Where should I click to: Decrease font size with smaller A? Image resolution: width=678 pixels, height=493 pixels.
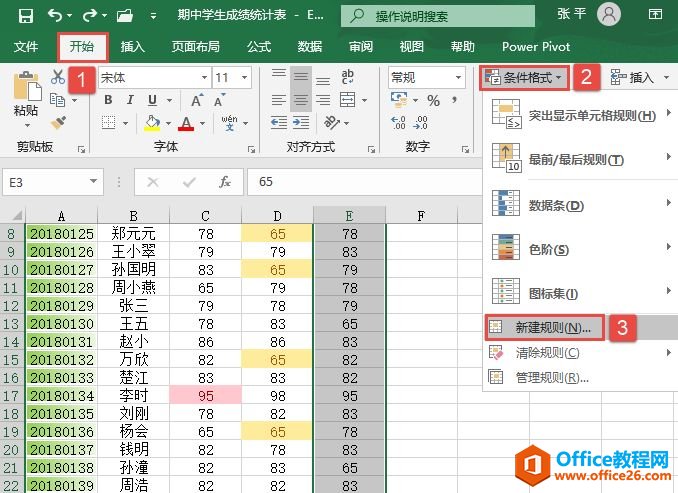(x=220, y=100)
